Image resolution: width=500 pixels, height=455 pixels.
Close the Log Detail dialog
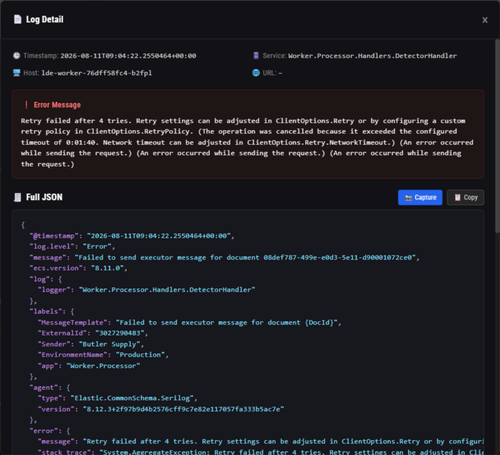(485, 20)
